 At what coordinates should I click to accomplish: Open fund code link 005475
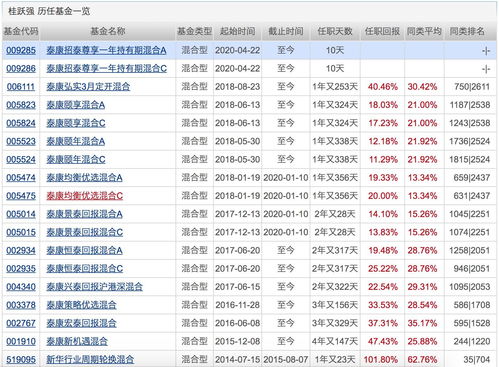click(x=21, y=196)
